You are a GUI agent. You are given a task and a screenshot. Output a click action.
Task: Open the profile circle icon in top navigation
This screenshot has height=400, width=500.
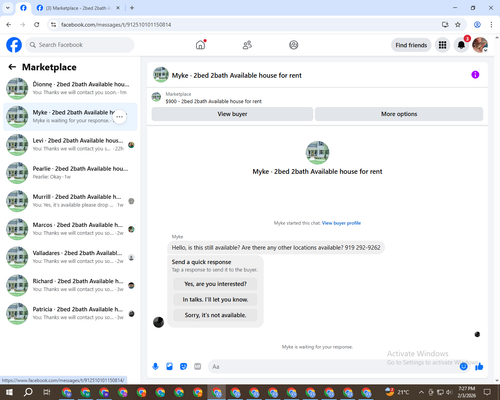click(294, 45)
